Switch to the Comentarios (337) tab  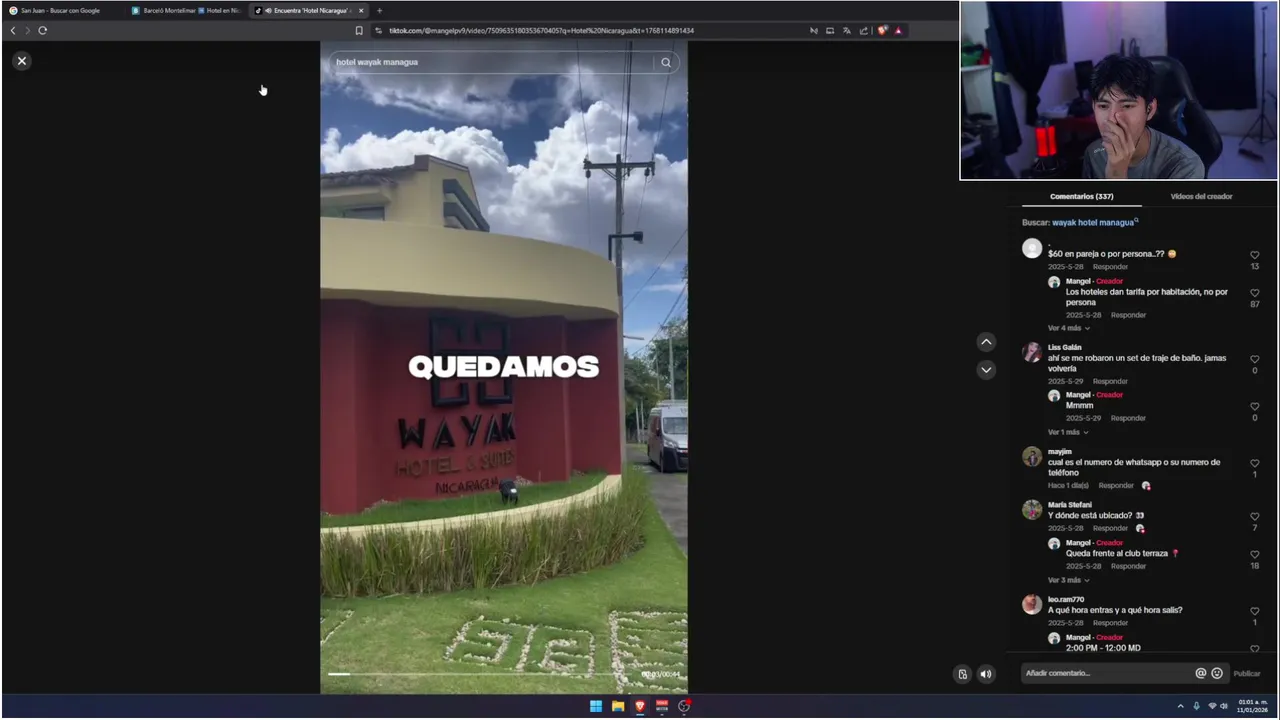click(1081, 196)
